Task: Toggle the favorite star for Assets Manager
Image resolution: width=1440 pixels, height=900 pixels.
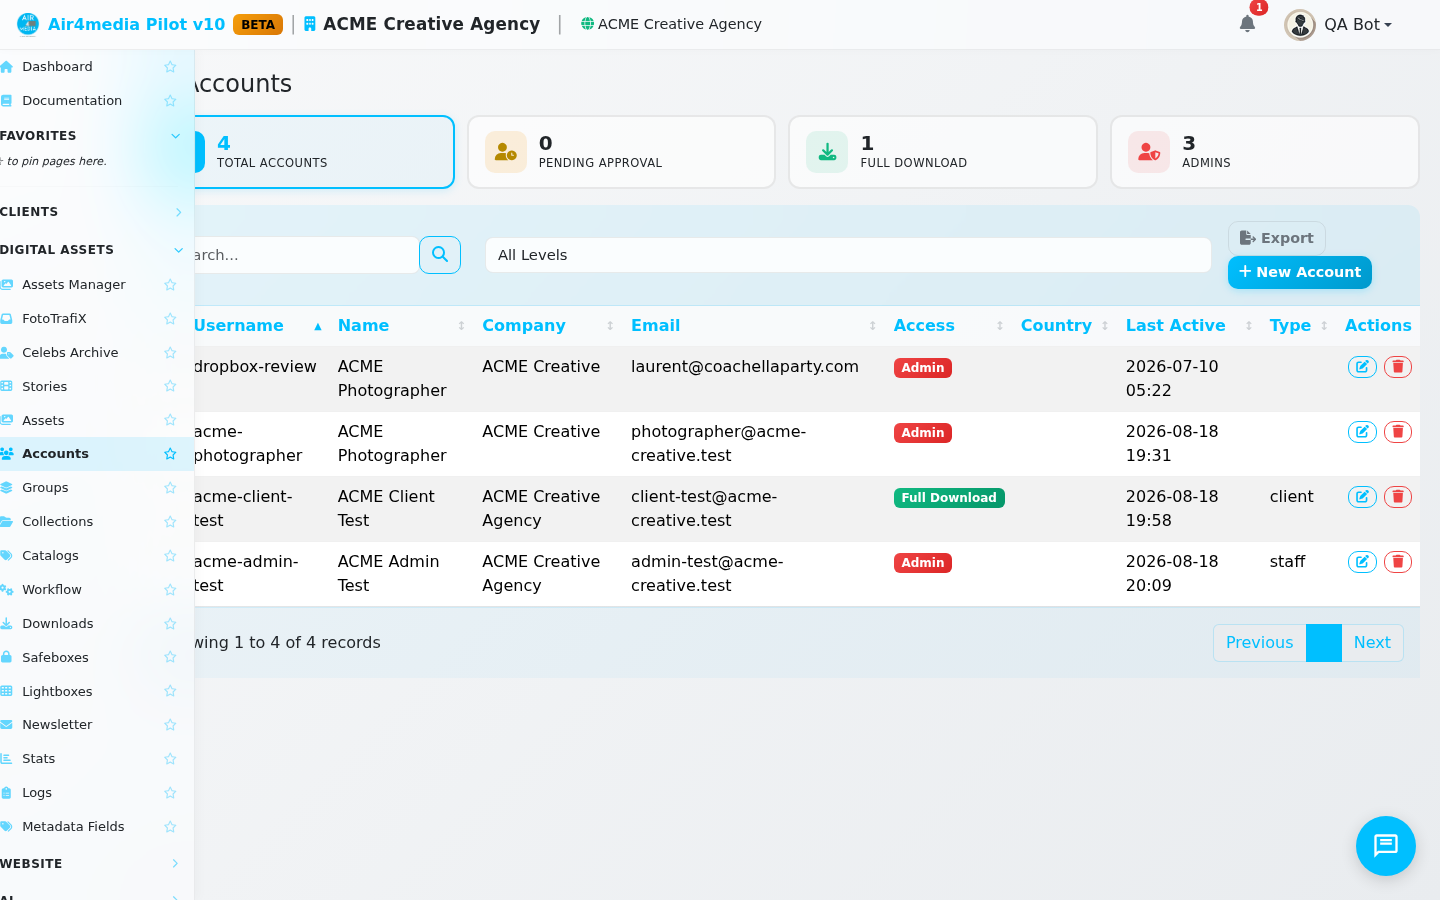Action: [x=170, y=285]
